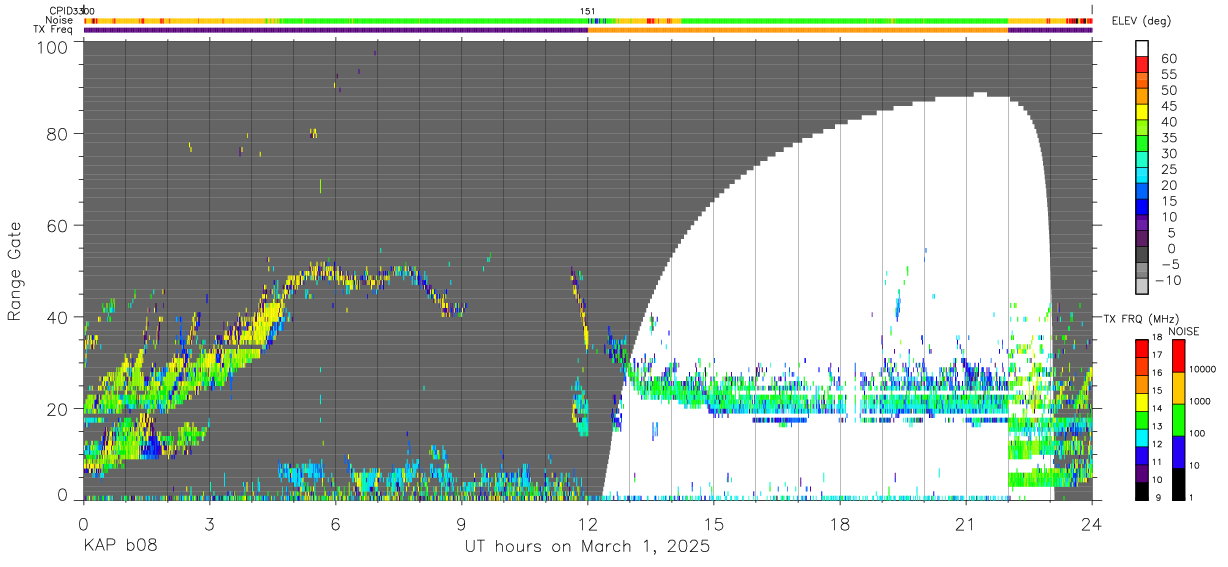
Task: Click the '10000' label on the NOISE colorbar
Action: (x=1203, y=369)
